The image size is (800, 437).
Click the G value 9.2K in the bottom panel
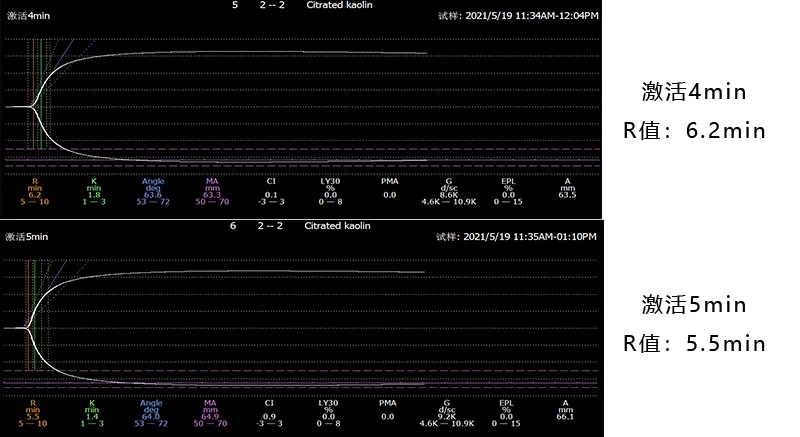[x=446, y=416]
